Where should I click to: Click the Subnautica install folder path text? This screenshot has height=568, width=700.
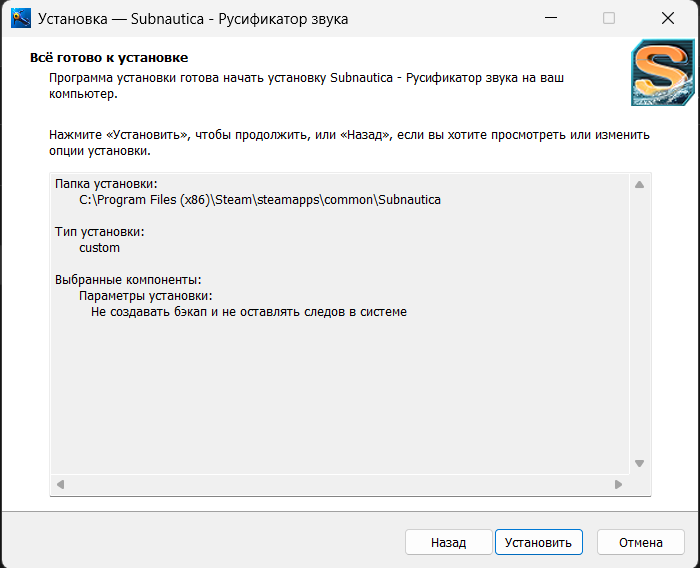click(260, 200)
